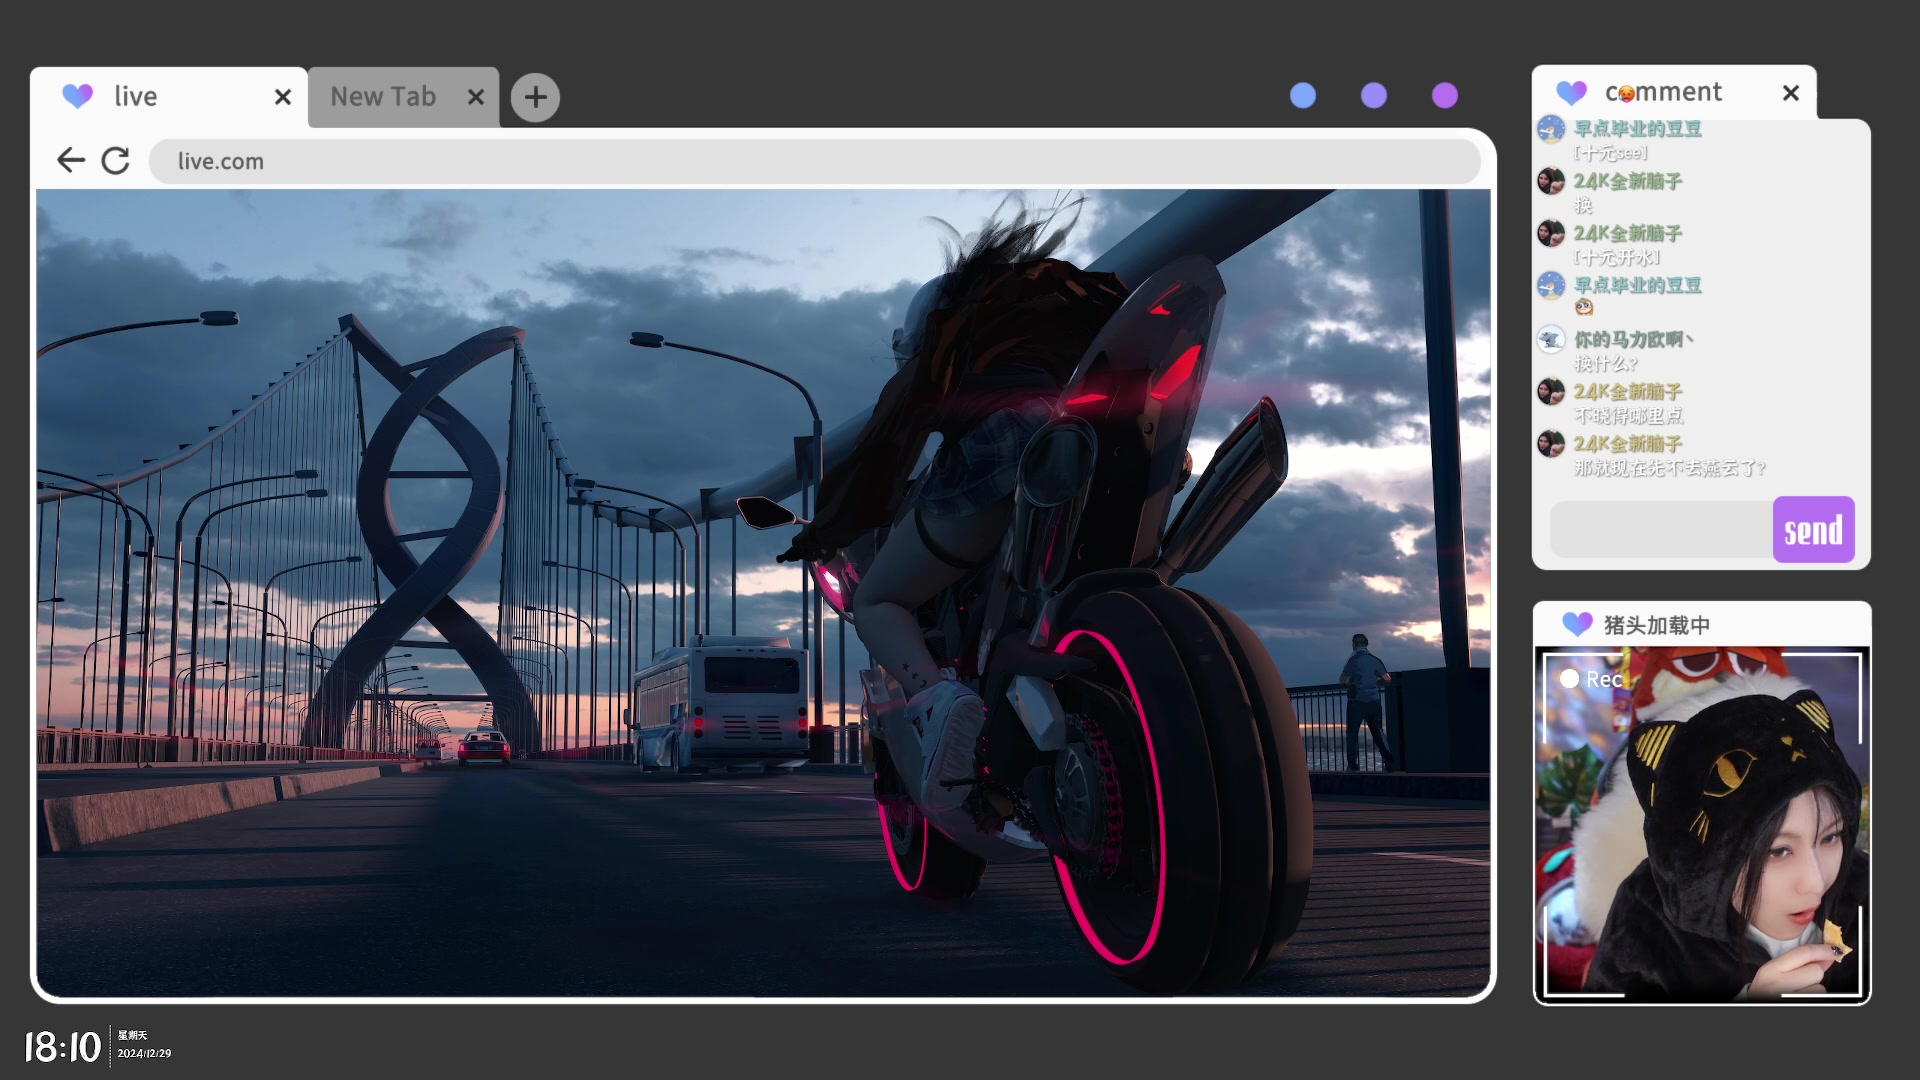Click username 24K全新脑子 above [十元开水]
Screen dimensions: 1920x1080
click(1628, 233)
